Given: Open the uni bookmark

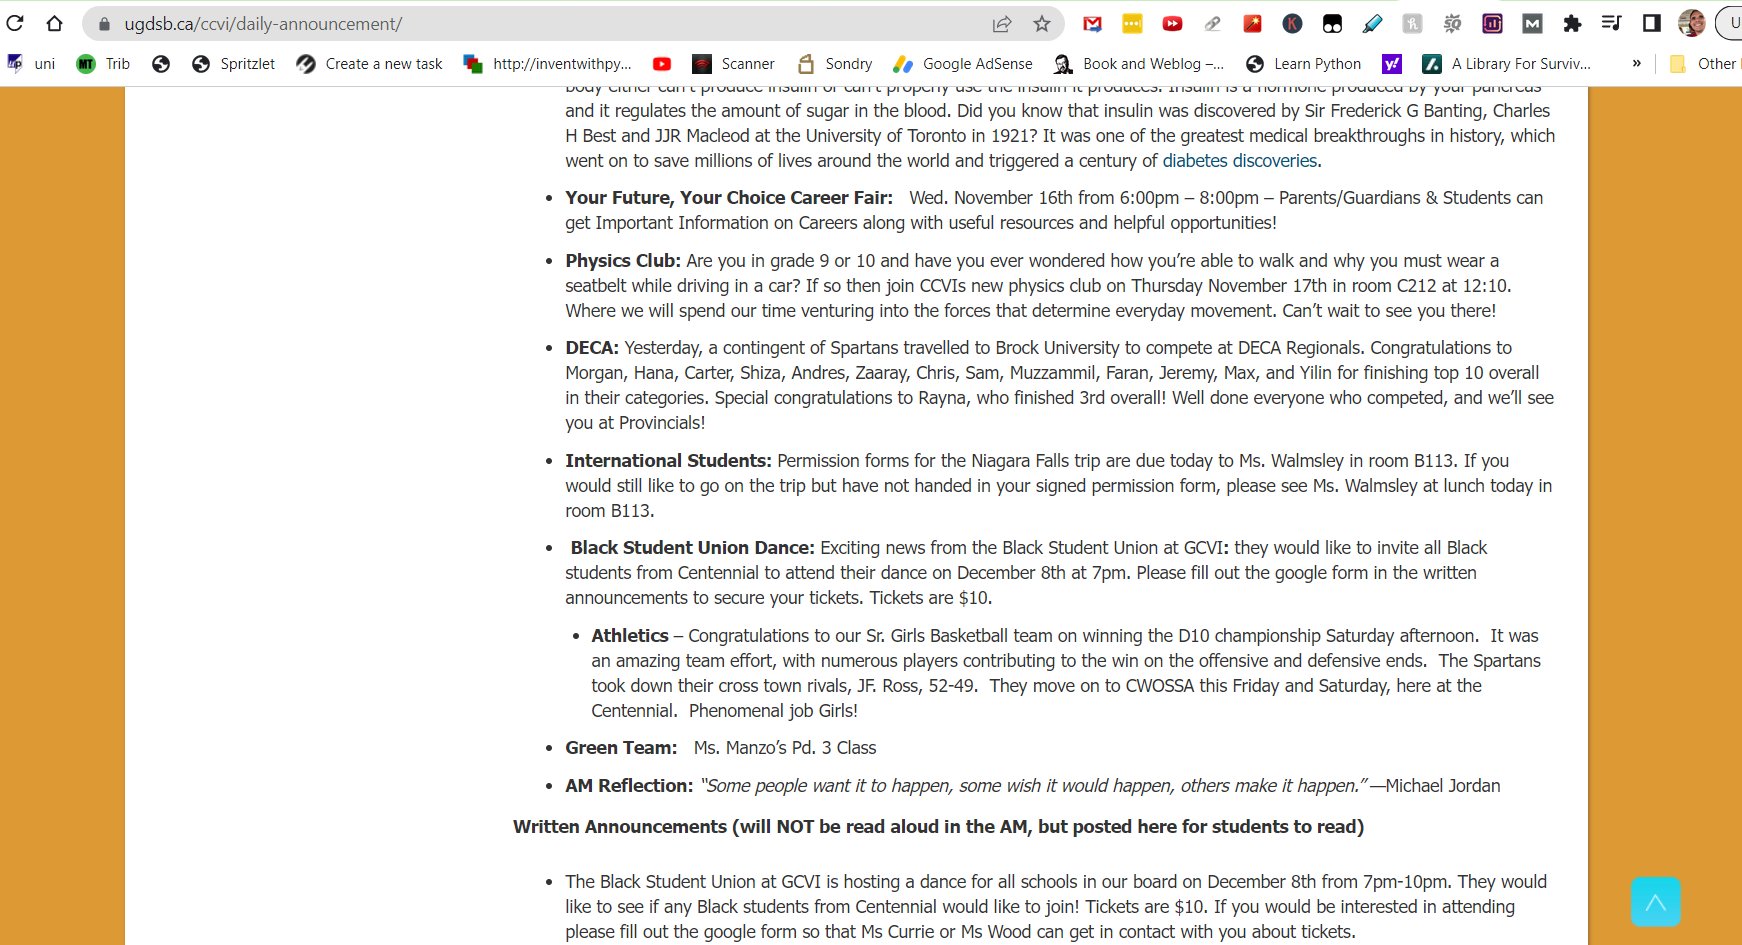Looking at the screenshot, I should coord(31,64).
